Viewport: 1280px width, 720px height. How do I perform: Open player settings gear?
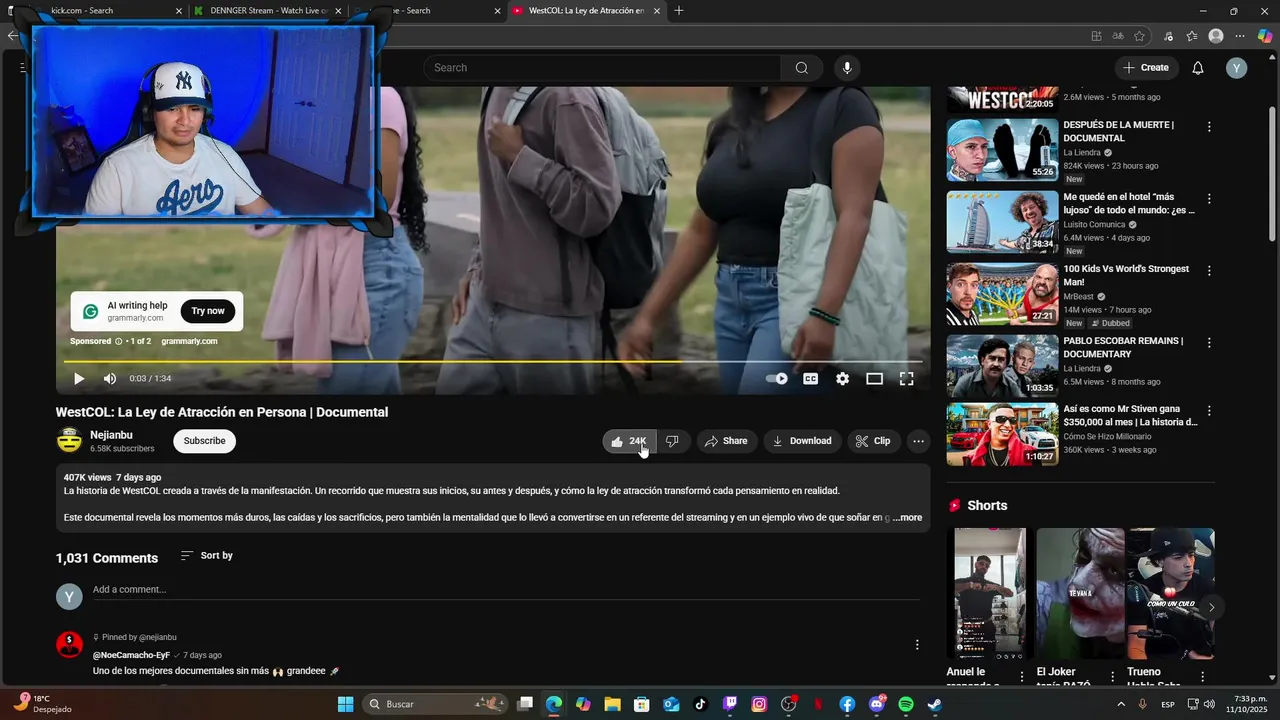point(843,379)
